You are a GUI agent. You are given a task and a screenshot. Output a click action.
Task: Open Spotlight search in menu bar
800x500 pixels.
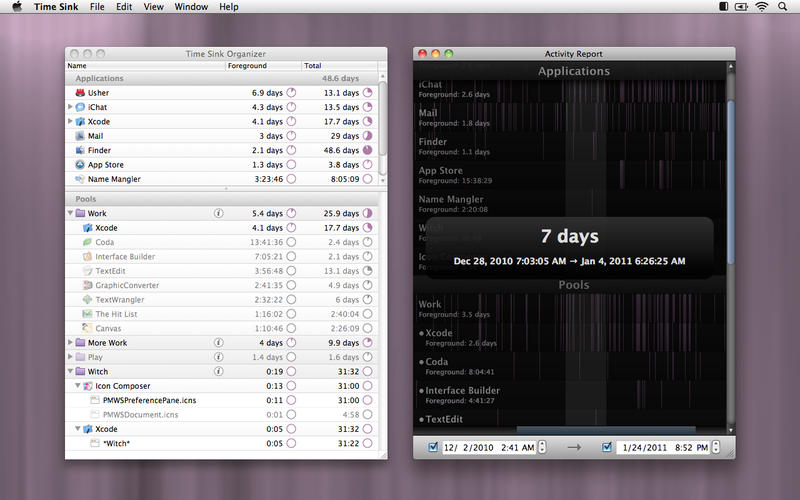[x=782, y=7]
